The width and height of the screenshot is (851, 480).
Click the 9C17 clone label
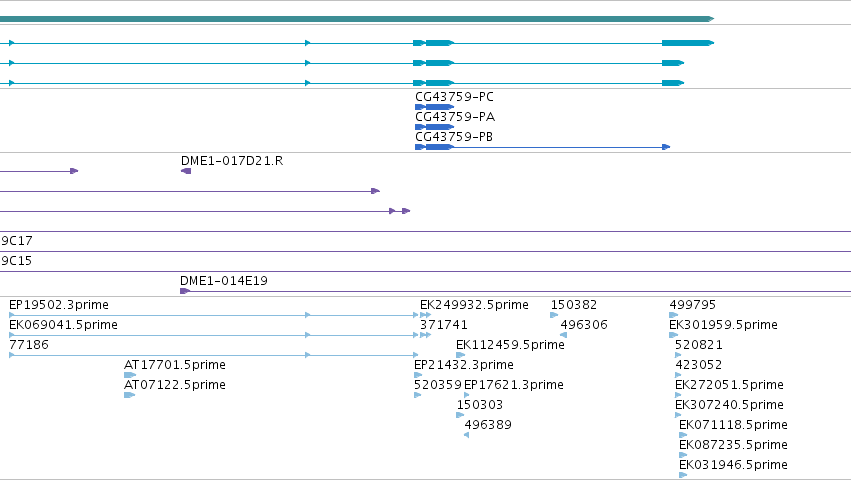pyautogui.click(x=16, y=241)
